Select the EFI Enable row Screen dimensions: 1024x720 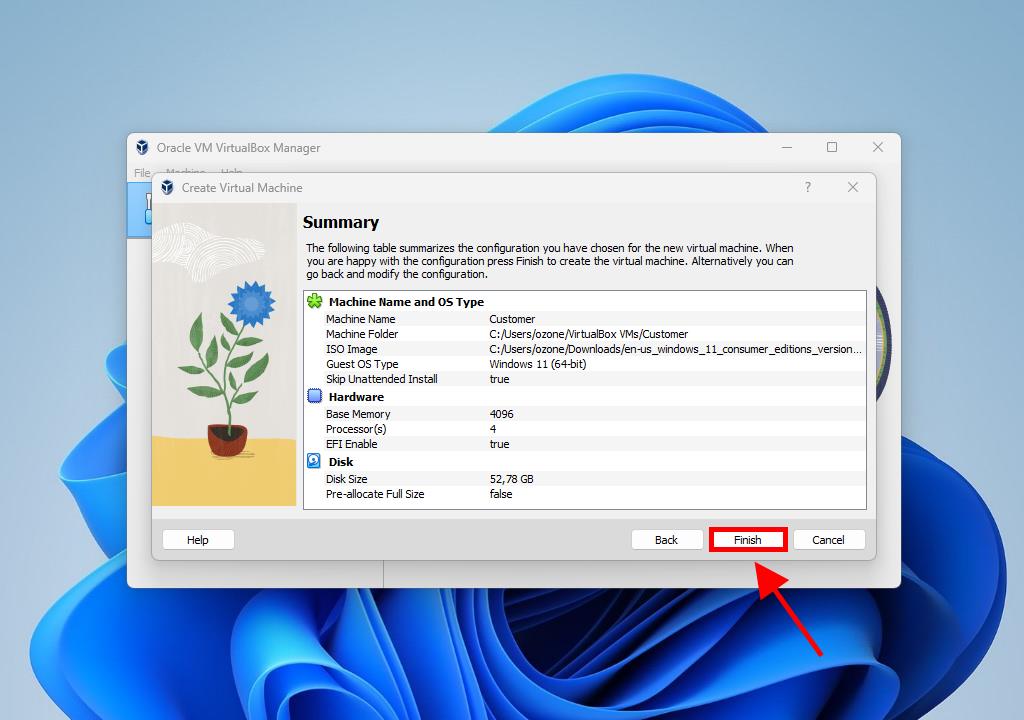tap(584, 444)
